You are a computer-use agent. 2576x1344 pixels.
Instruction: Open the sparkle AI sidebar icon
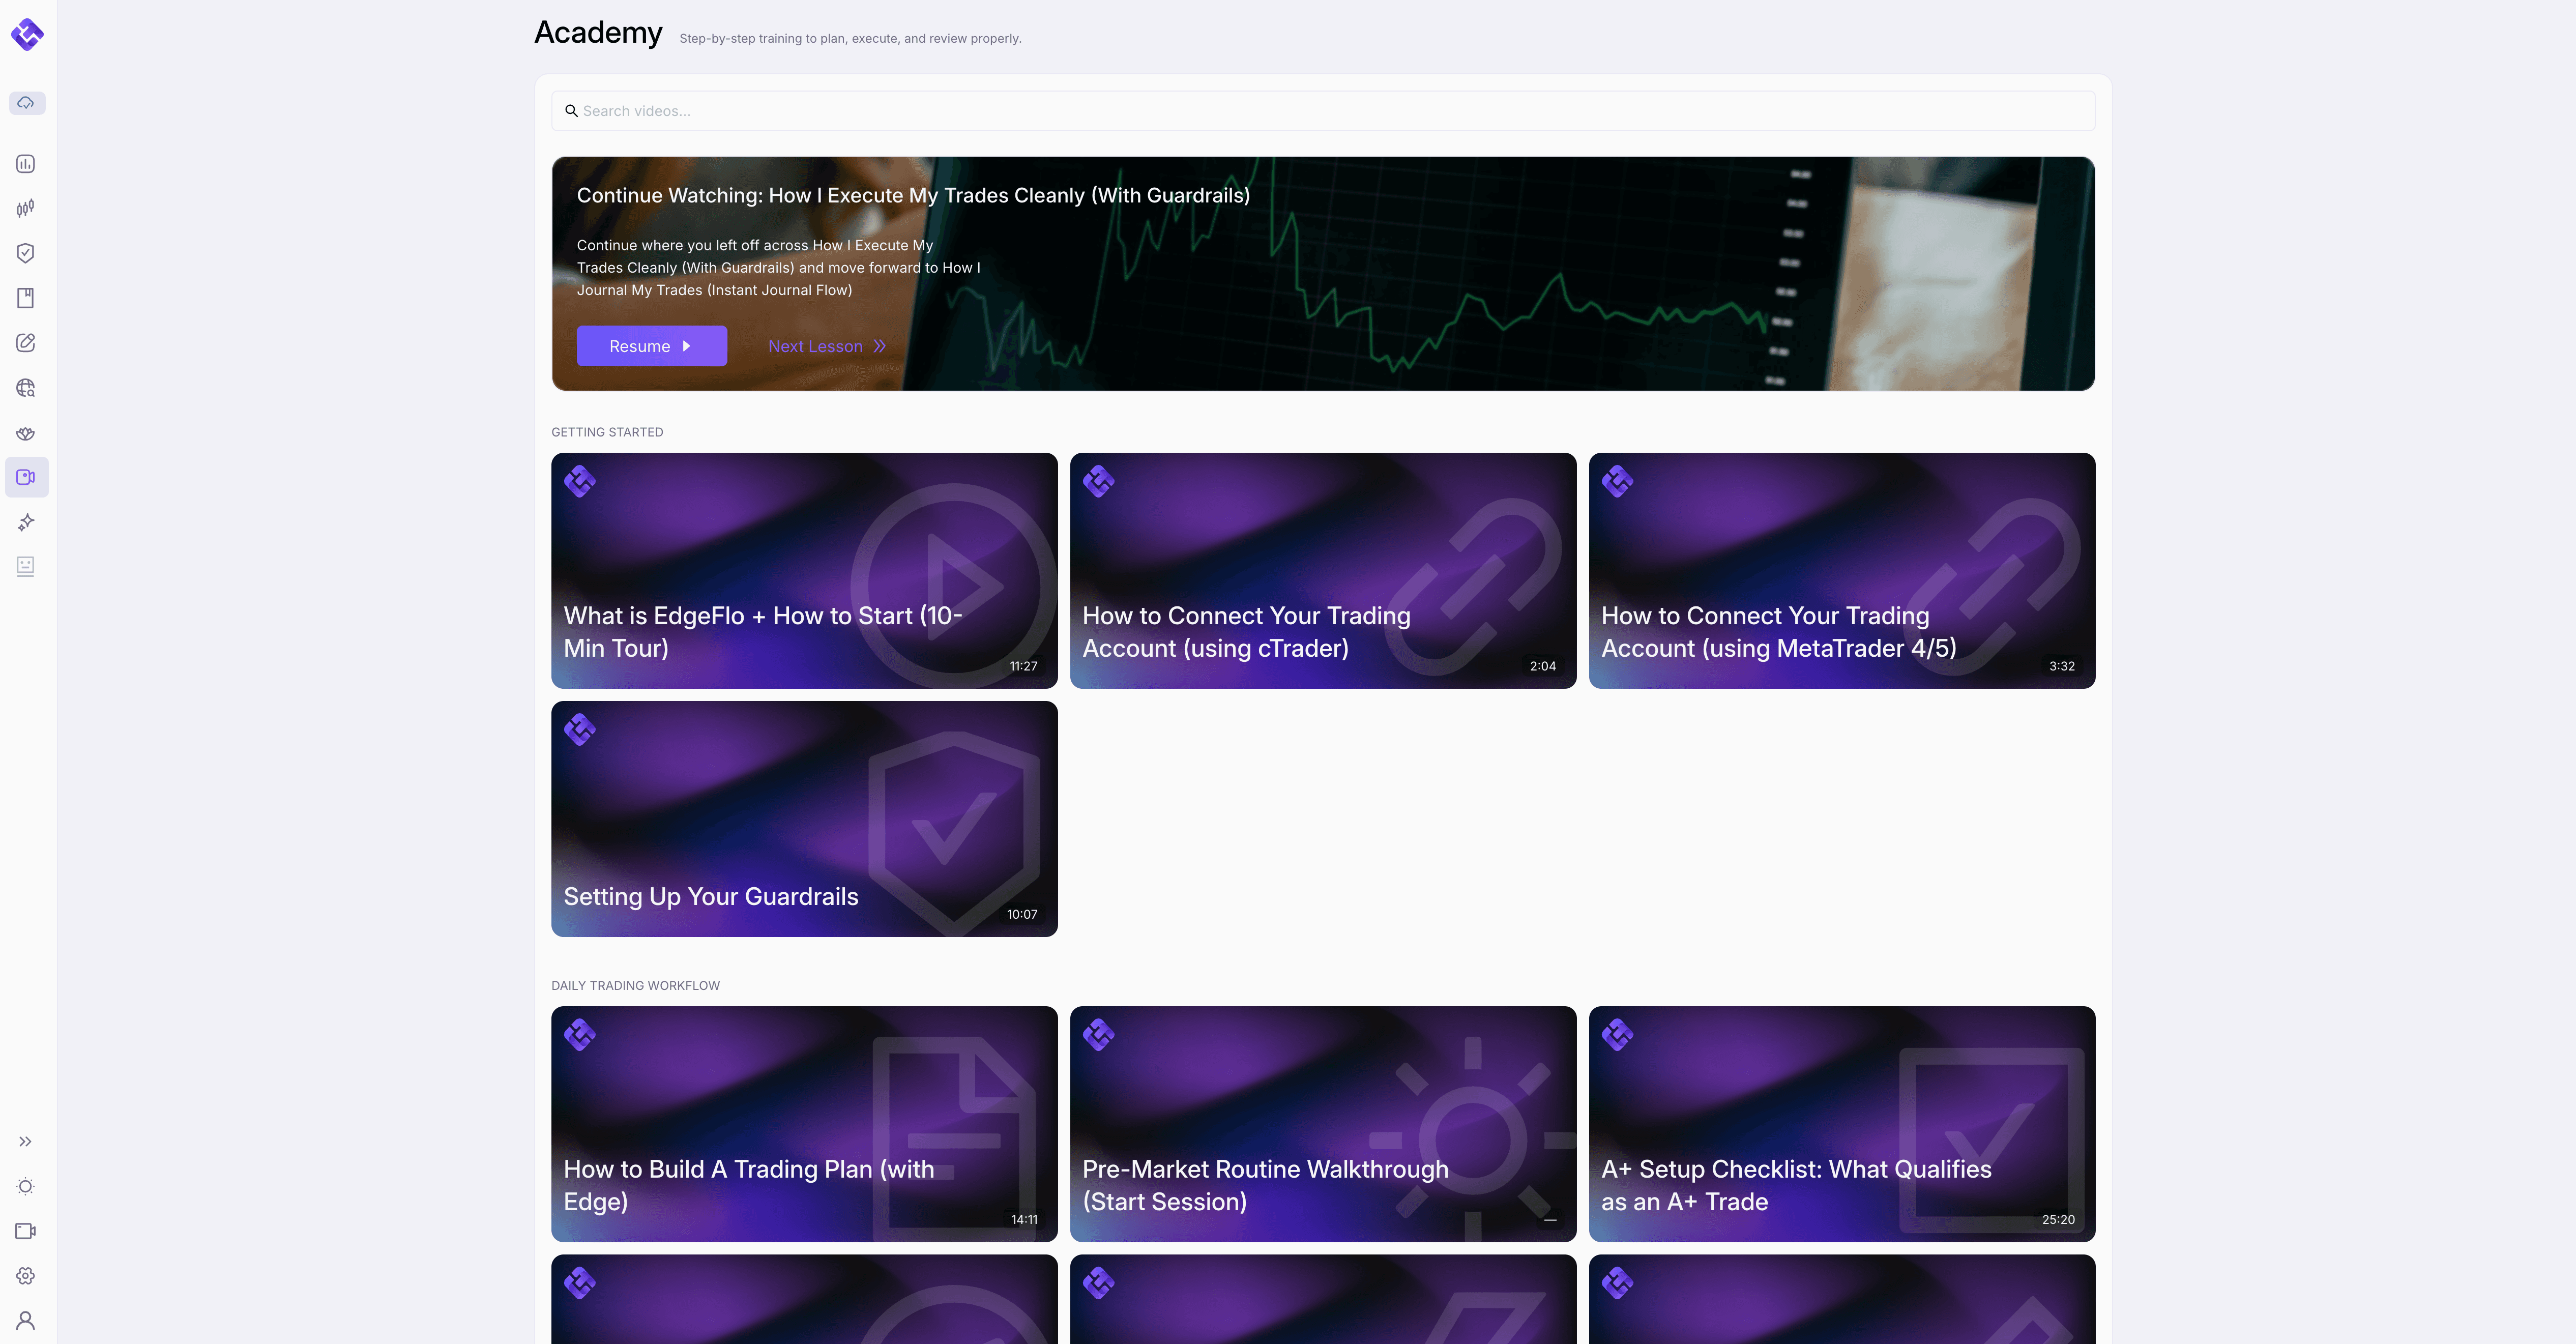coord(26,522)
